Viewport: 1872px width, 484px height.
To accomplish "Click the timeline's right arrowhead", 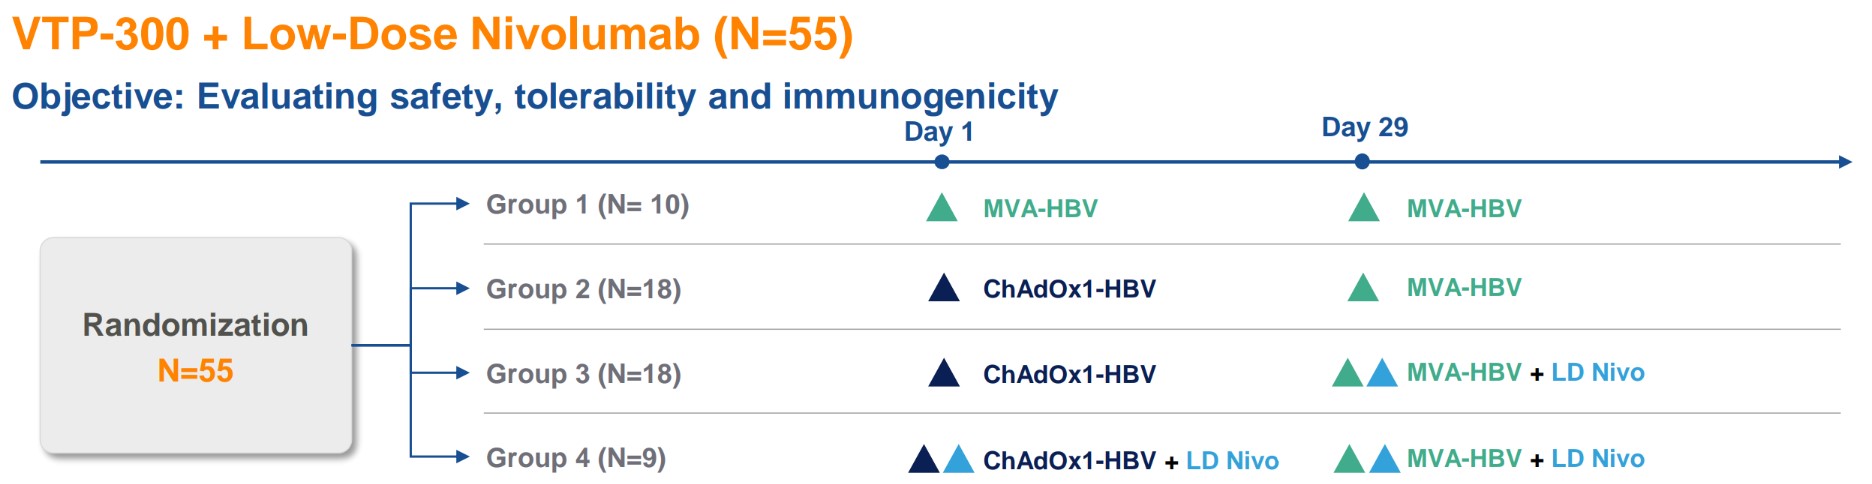I will point(1845,162).
